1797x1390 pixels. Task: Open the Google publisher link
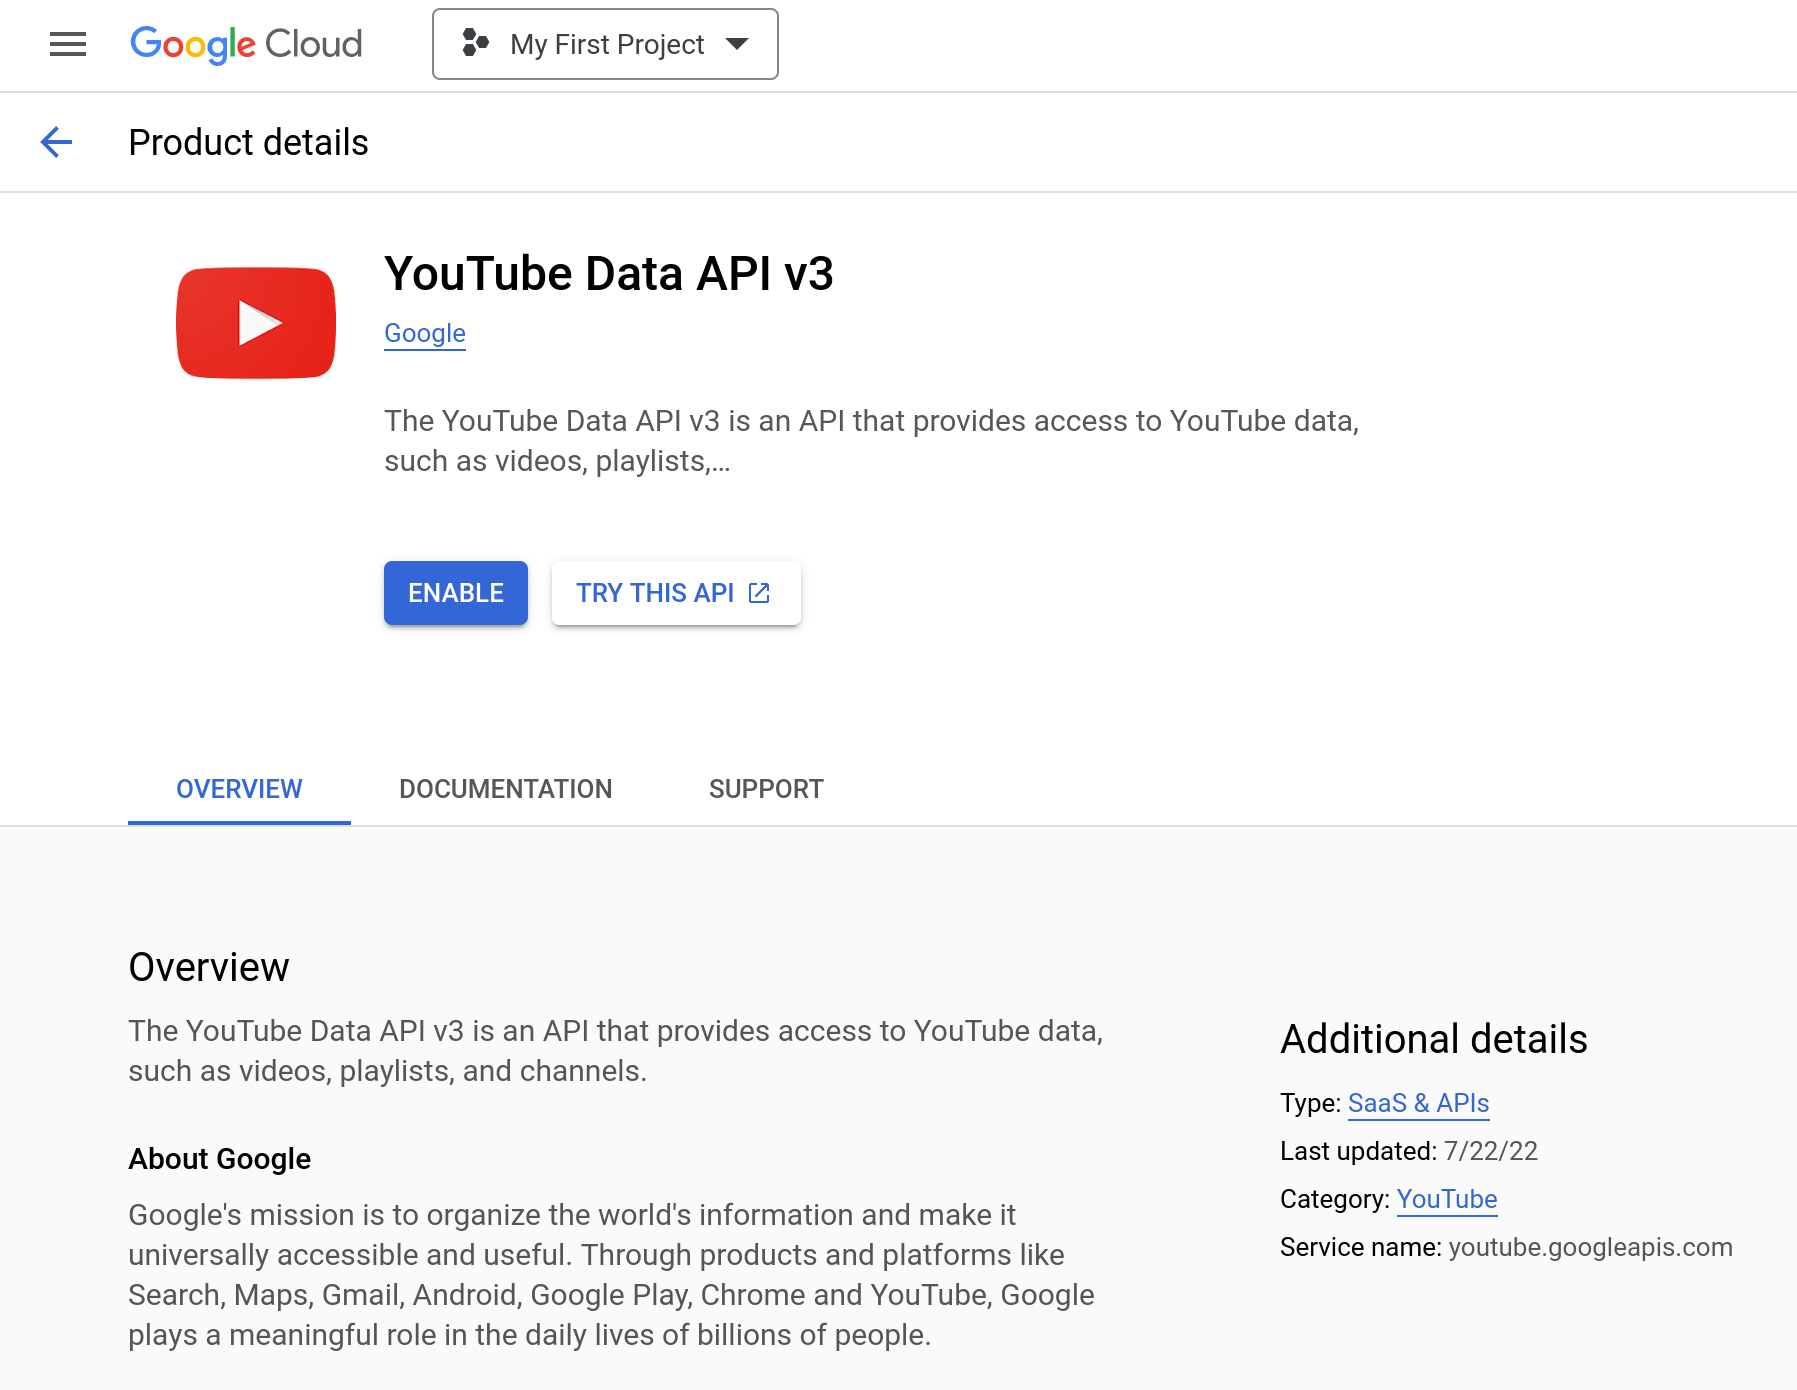(425, 333)
